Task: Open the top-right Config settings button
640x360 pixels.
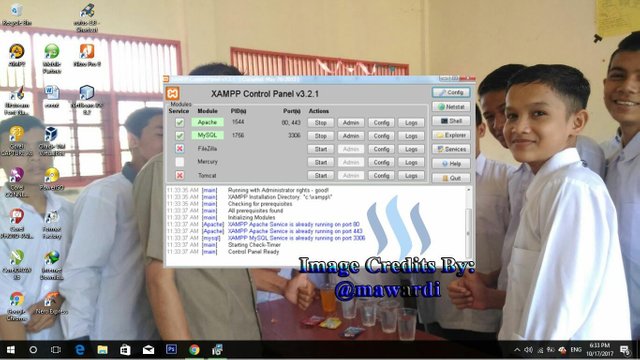Action: pyautogui.click(x=451, y=93)
